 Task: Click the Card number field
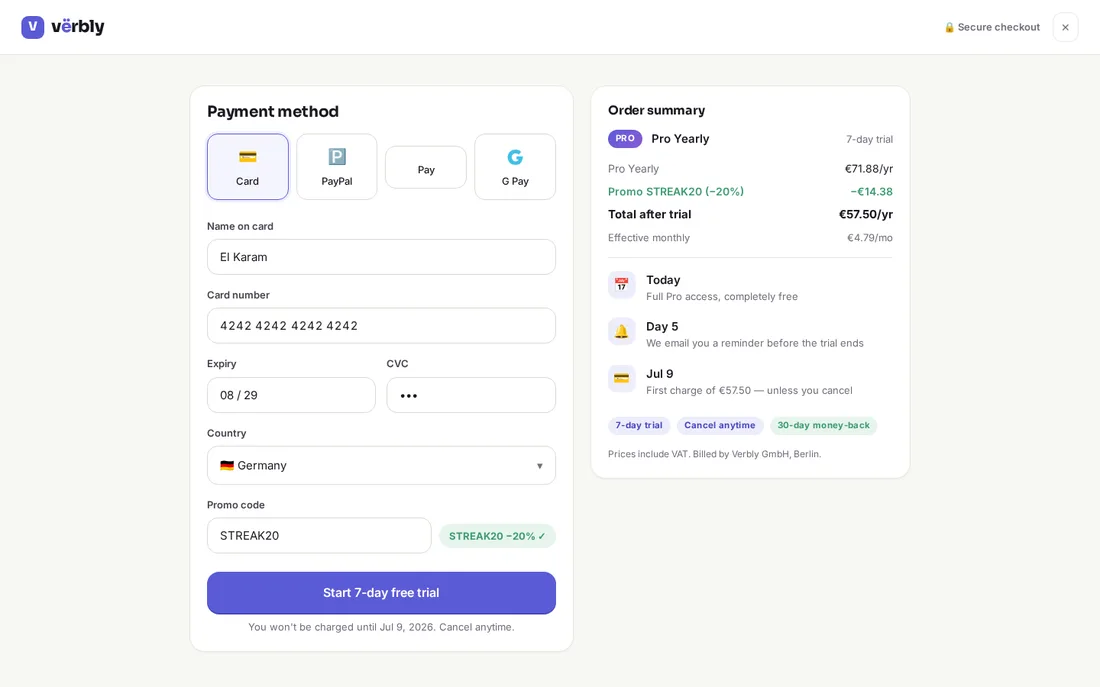381,326
